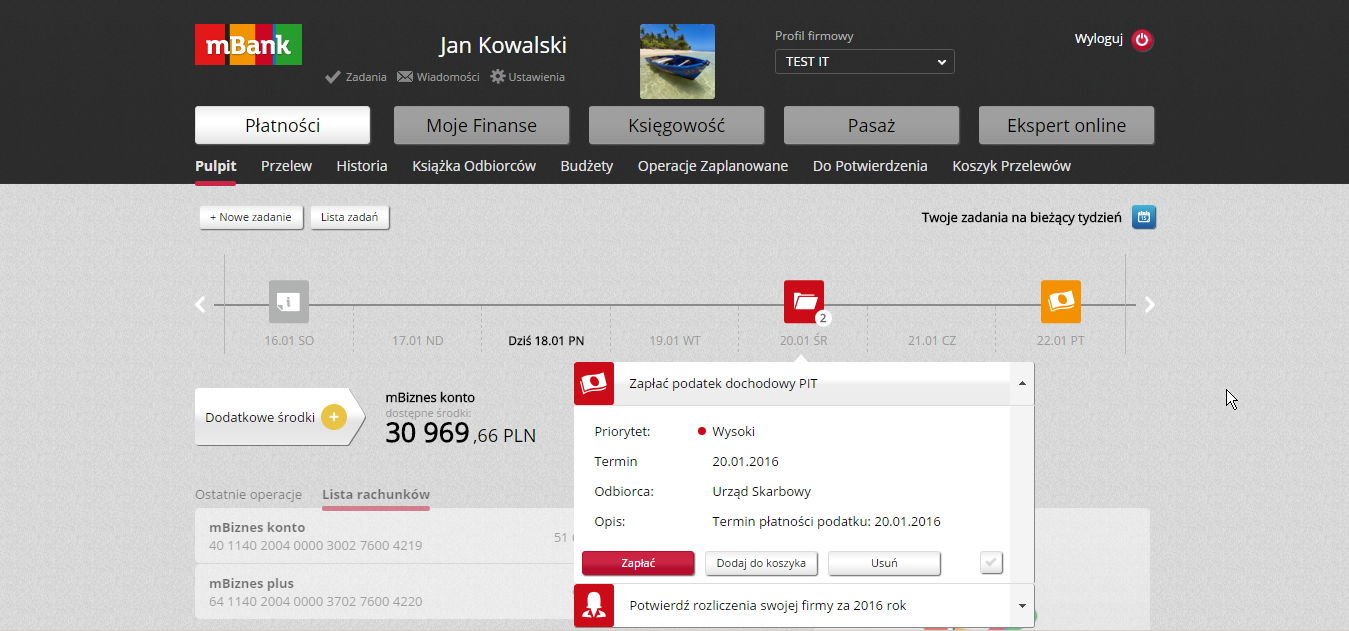Click the + Nowe zadanie button

click(x=251, y=217)
